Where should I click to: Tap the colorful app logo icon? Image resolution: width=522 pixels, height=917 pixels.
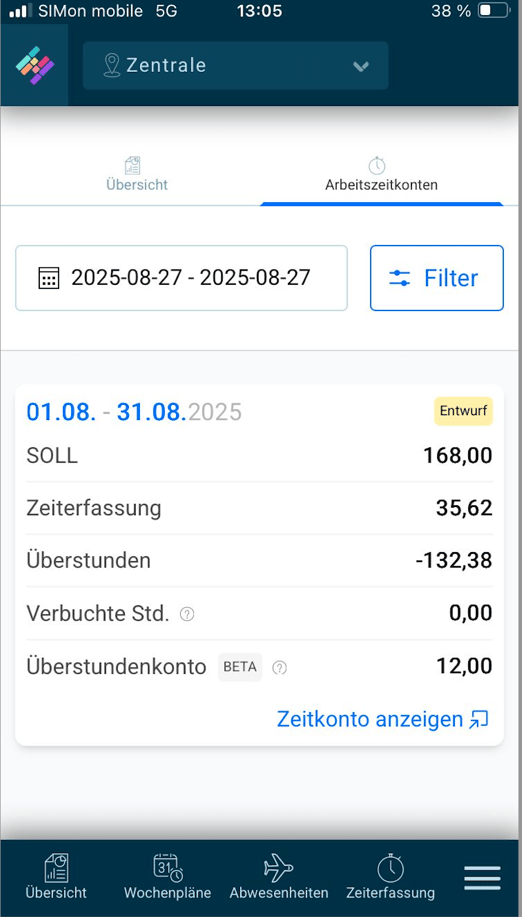point(34,65)
